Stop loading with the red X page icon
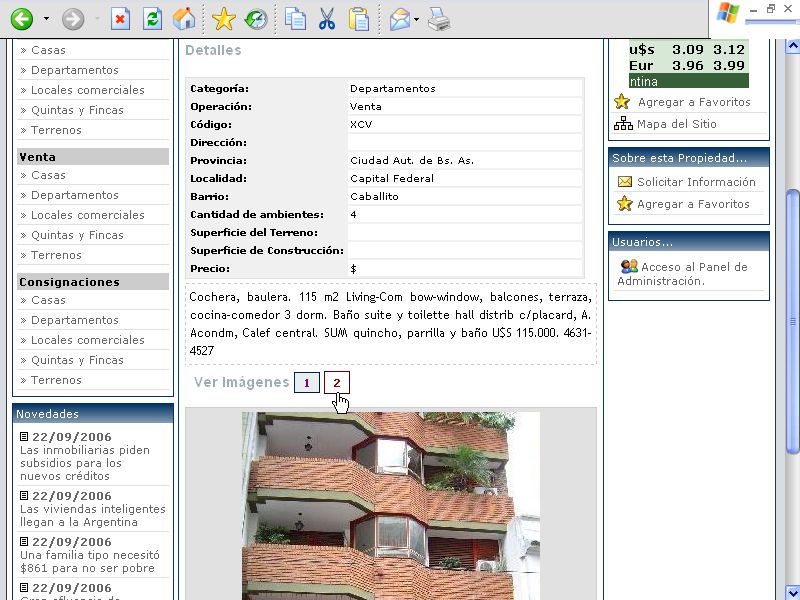This screenshot has width=800, height=600. point(120,19)
